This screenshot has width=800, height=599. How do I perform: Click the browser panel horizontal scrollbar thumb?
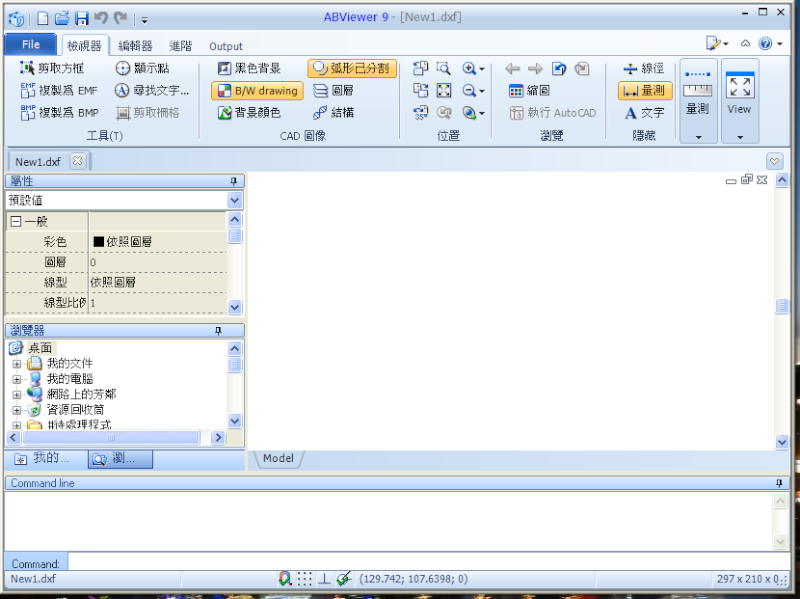coord(111,437)
